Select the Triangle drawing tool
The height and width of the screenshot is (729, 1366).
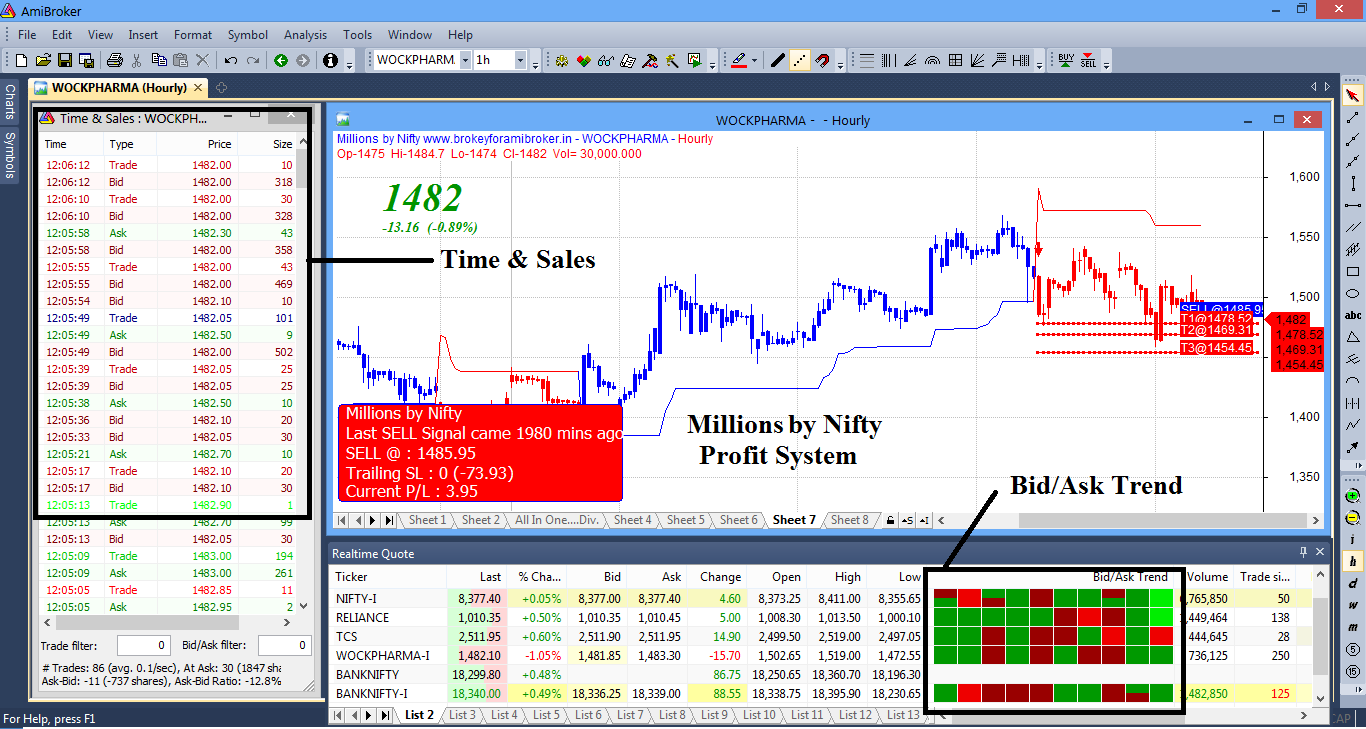(1353, 338)
